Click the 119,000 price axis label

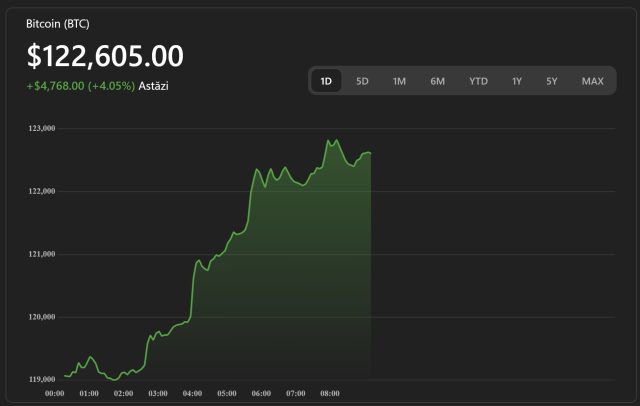point(41,379)
